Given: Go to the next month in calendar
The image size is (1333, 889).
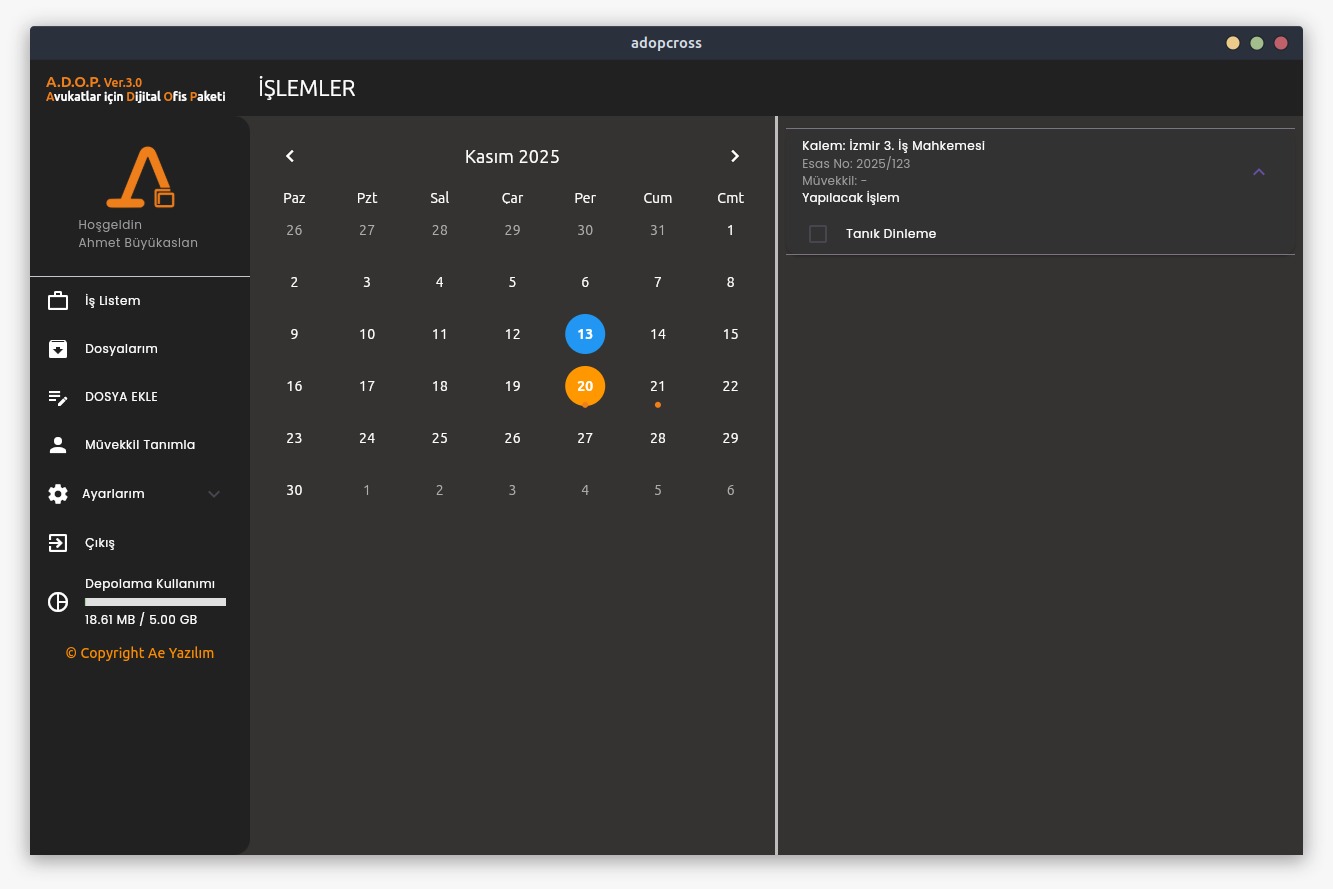Looking at the screenshot, I should [x=735, y=156].
